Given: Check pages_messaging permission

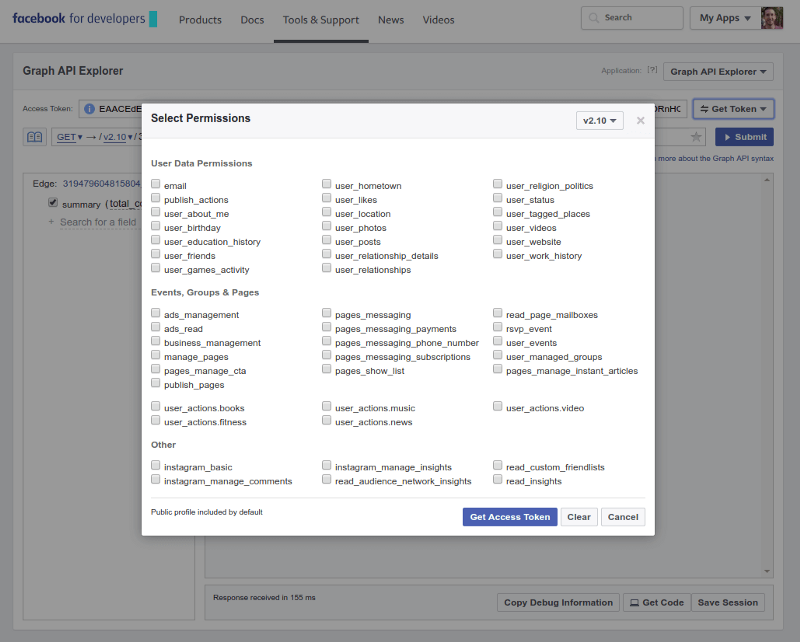Looking at the screenshot, I should click(x=327, y=313).
